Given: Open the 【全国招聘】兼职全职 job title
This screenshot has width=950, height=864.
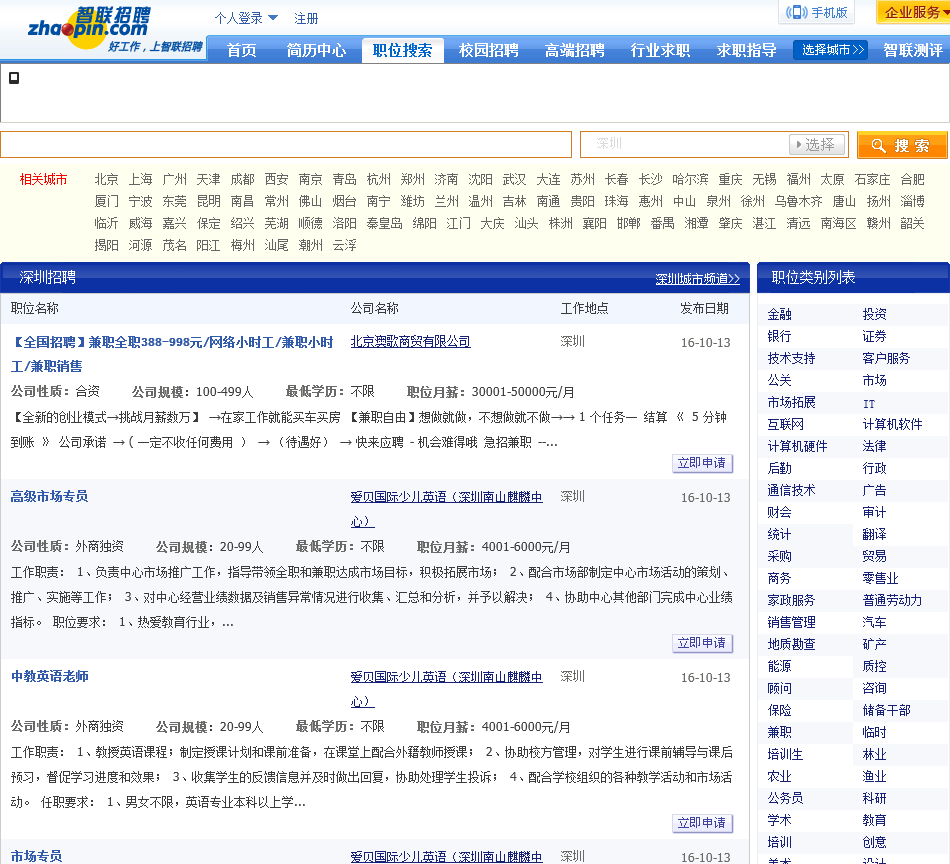Looking at the screenshot, I should [x=172, y=354].
